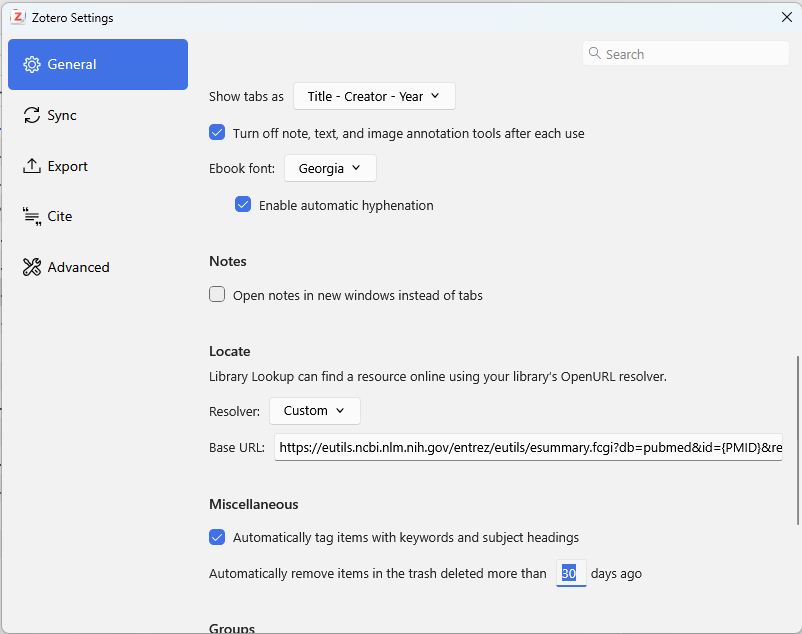Click the Cite quotation icon
The image size is (802, 634).
[32, 216]
